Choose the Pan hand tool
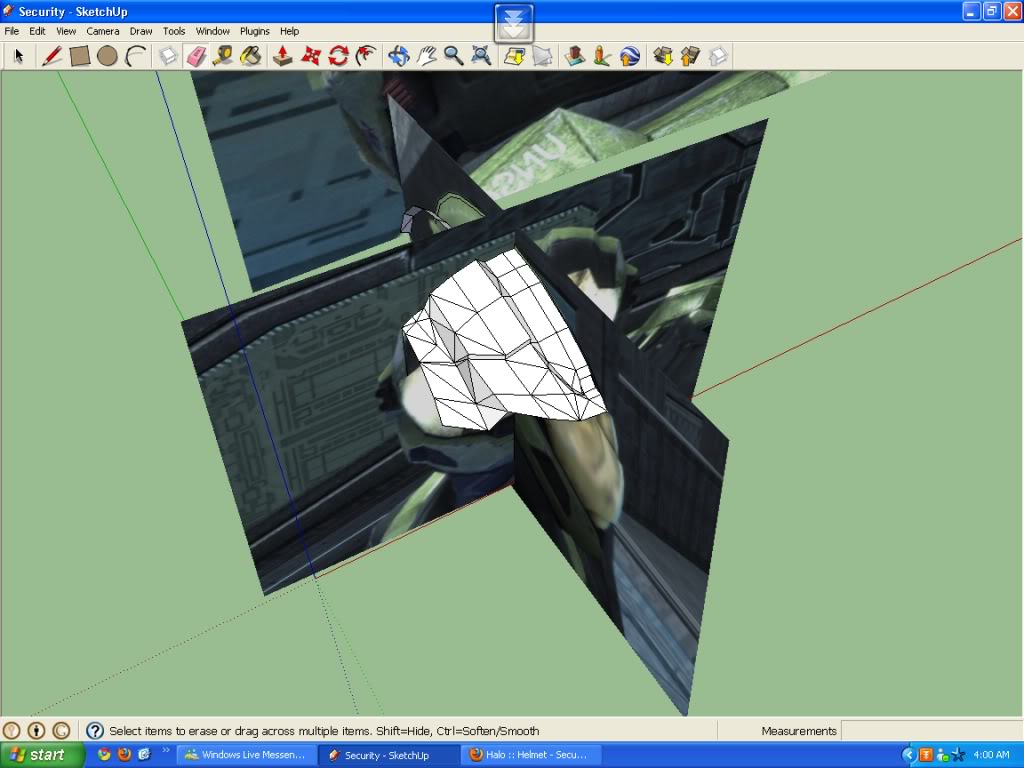Image resolution: width=1024 pixels, height=768 pixels. (x=426, y=56)
